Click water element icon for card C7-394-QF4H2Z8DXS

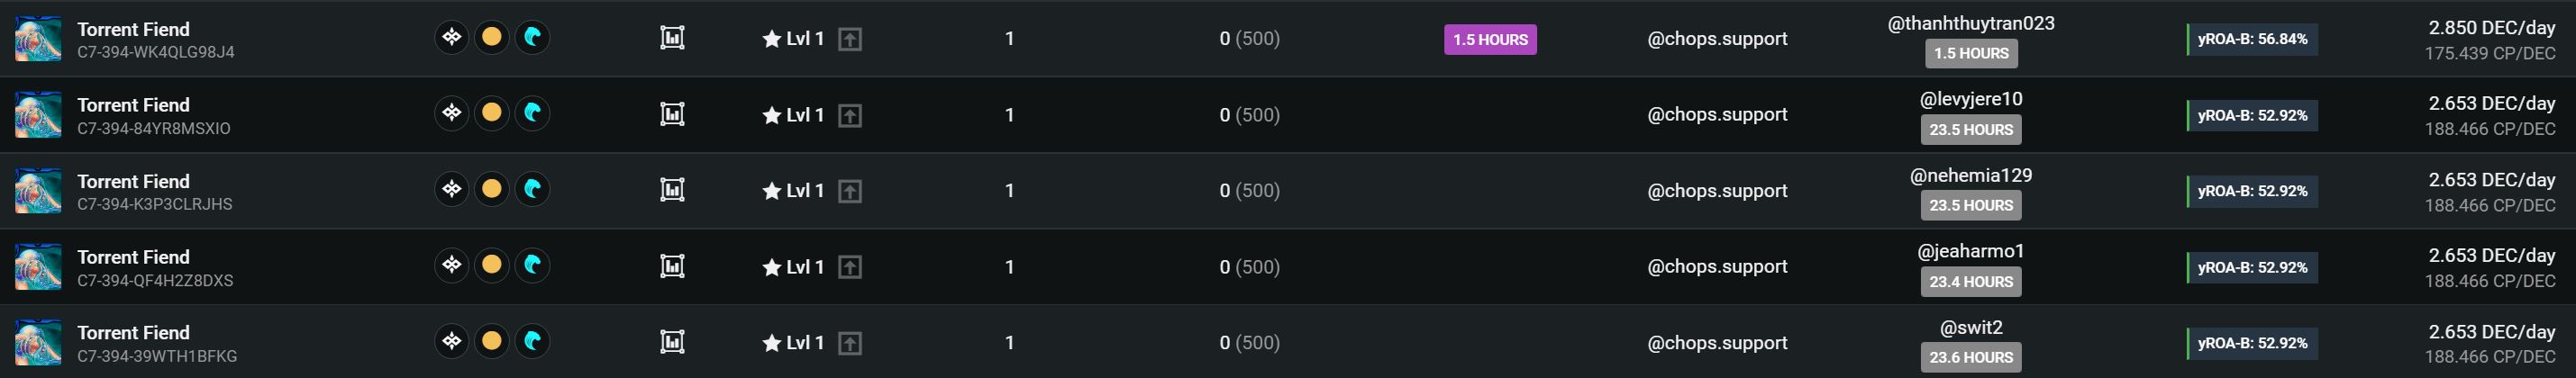(532, 265)
